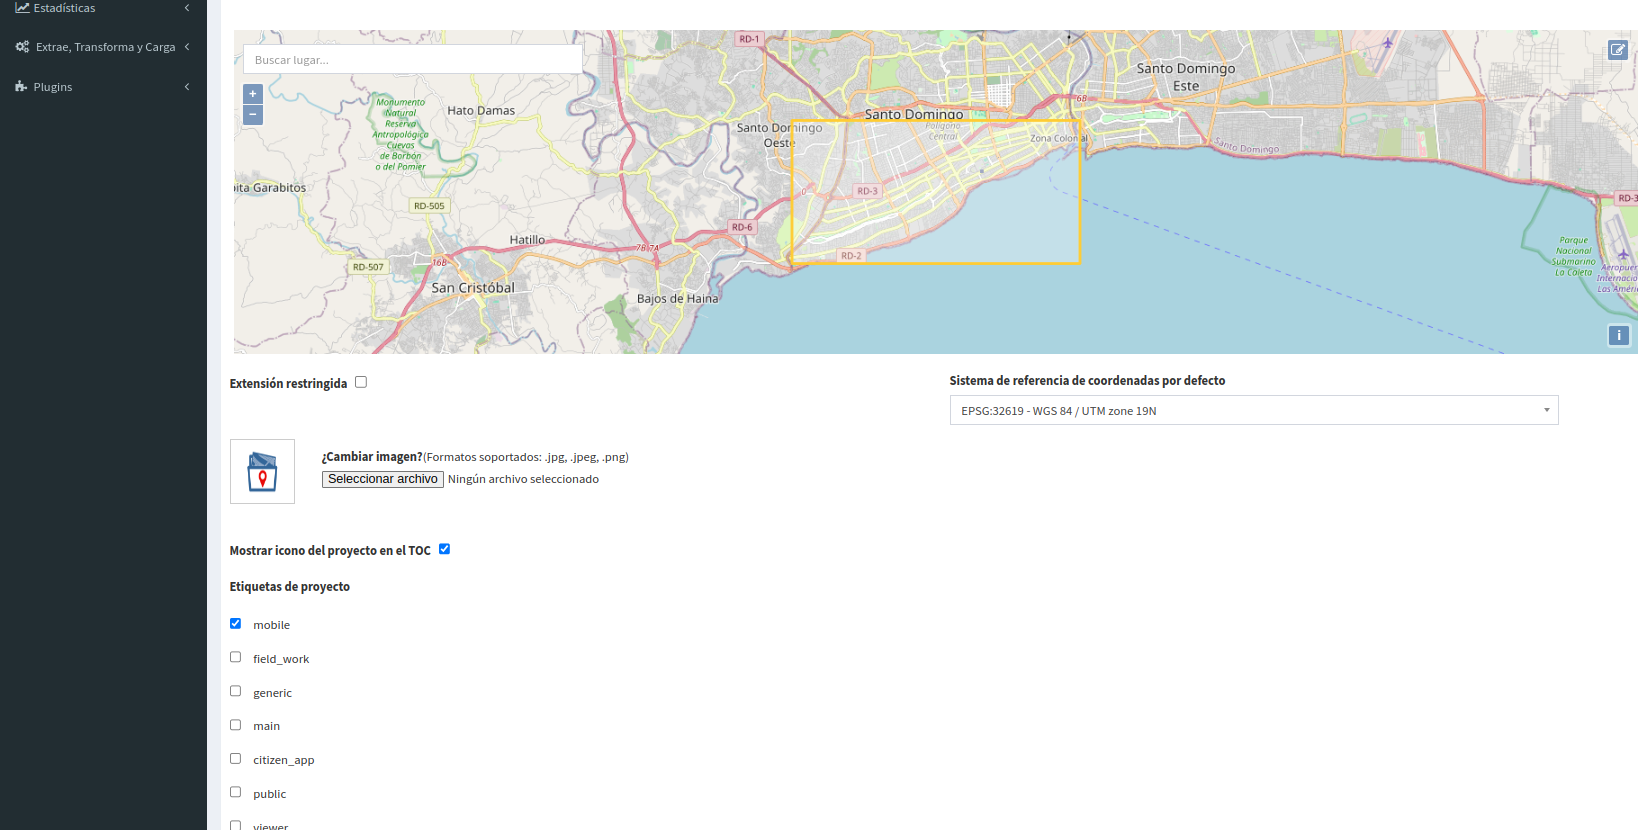This screenshot has height=830, width=1652.
Task: Click the project image thumbnail
Action: pyautogui.click(x=262, y=471)
